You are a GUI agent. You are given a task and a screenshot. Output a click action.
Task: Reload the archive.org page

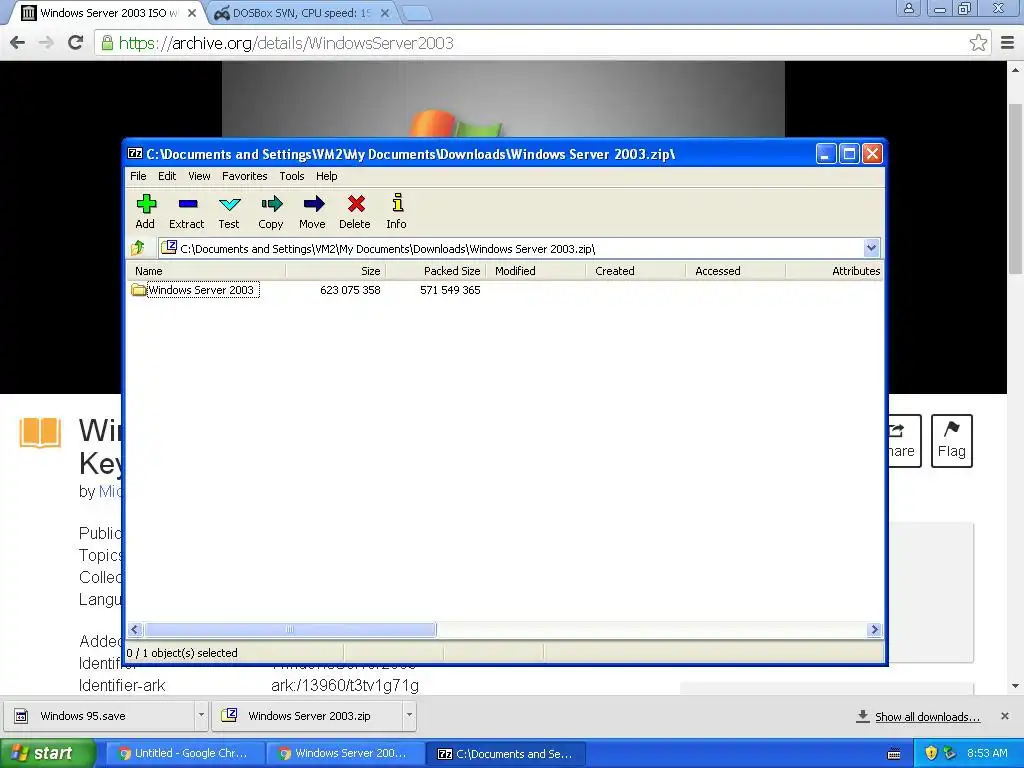[x=75, y=43]
